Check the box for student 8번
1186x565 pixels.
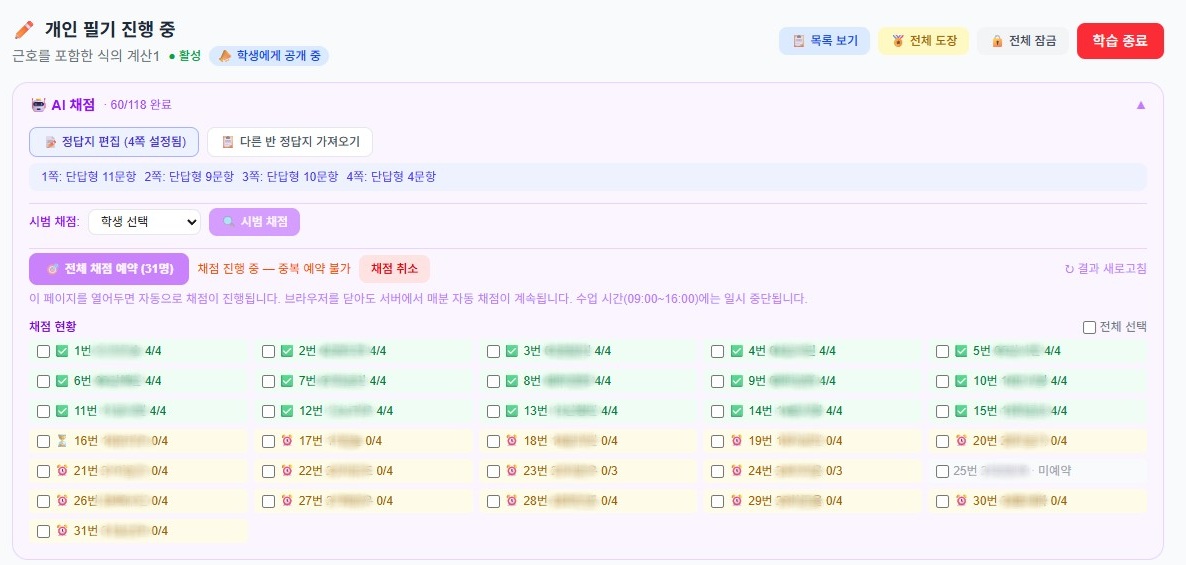point(493,381)
